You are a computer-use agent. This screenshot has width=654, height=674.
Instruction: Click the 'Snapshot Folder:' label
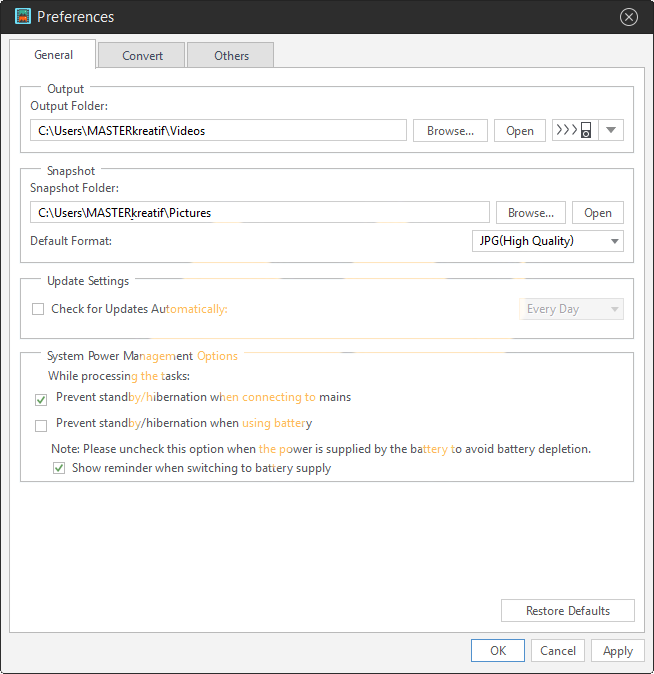74,188
